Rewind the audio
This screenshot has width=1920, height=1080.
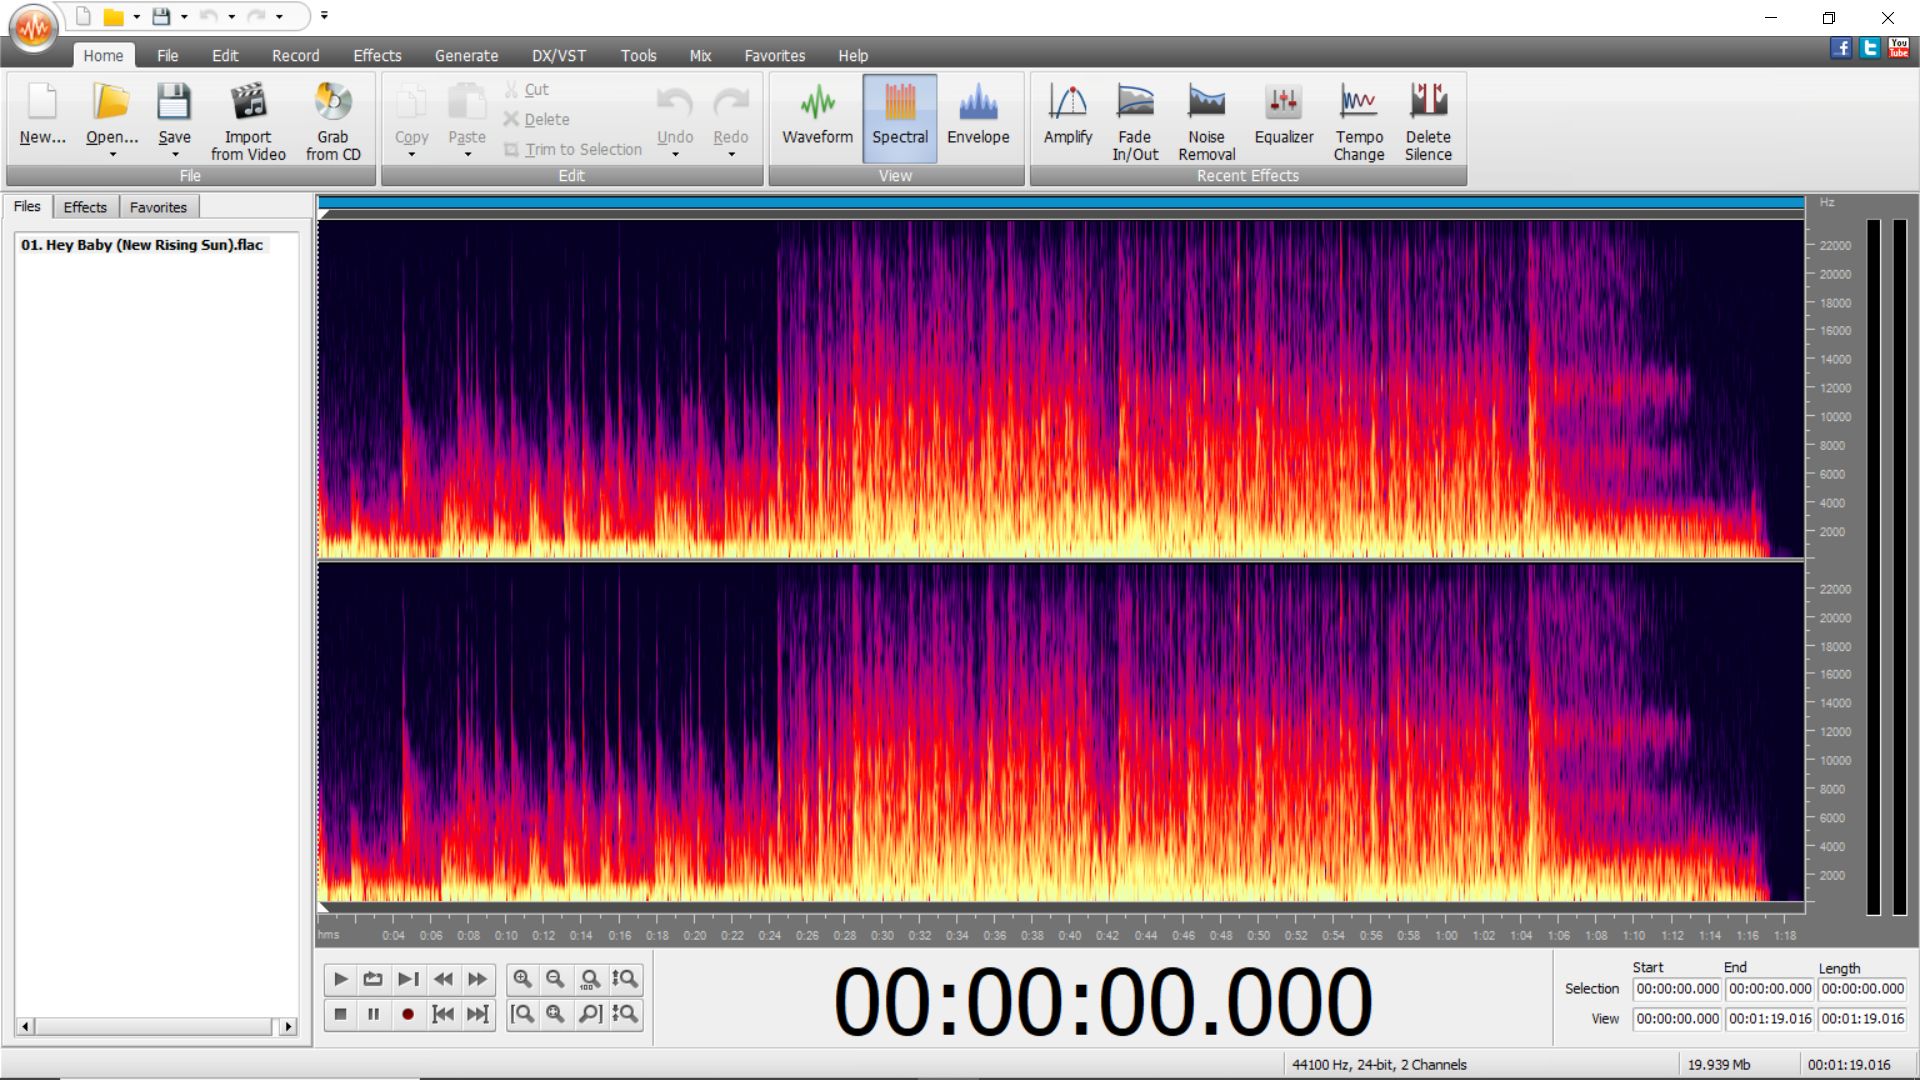pyautogui.click(x=443, y=979)
